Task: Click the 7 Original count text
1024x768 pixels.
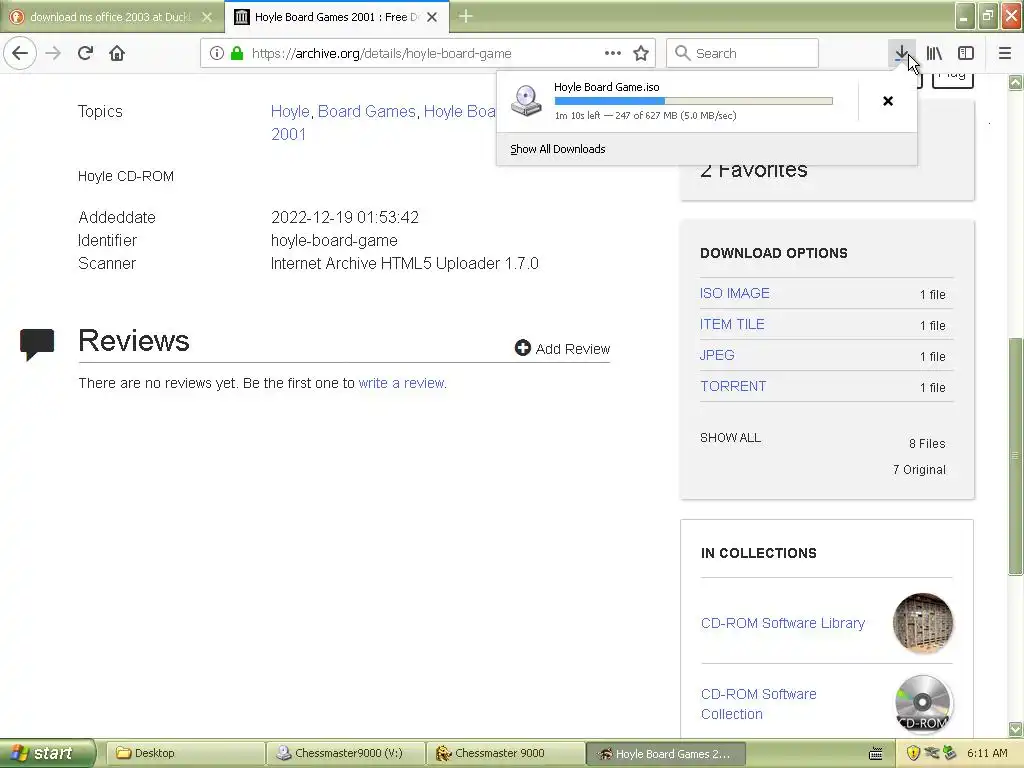Action: point(919,470)
